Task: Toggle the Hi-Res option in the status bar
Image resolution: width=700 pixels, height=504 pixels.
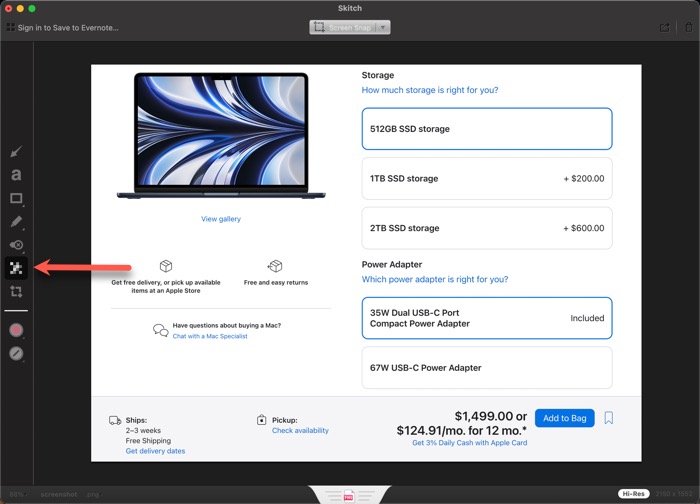Action: 632,494
